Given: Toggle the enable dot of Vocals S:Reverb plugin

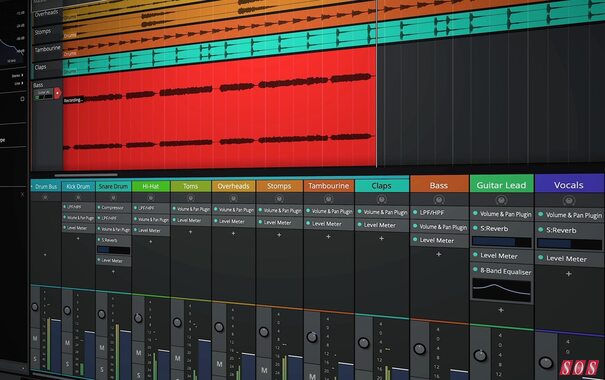Looking at the screenshot, I should tap(541, 230).
